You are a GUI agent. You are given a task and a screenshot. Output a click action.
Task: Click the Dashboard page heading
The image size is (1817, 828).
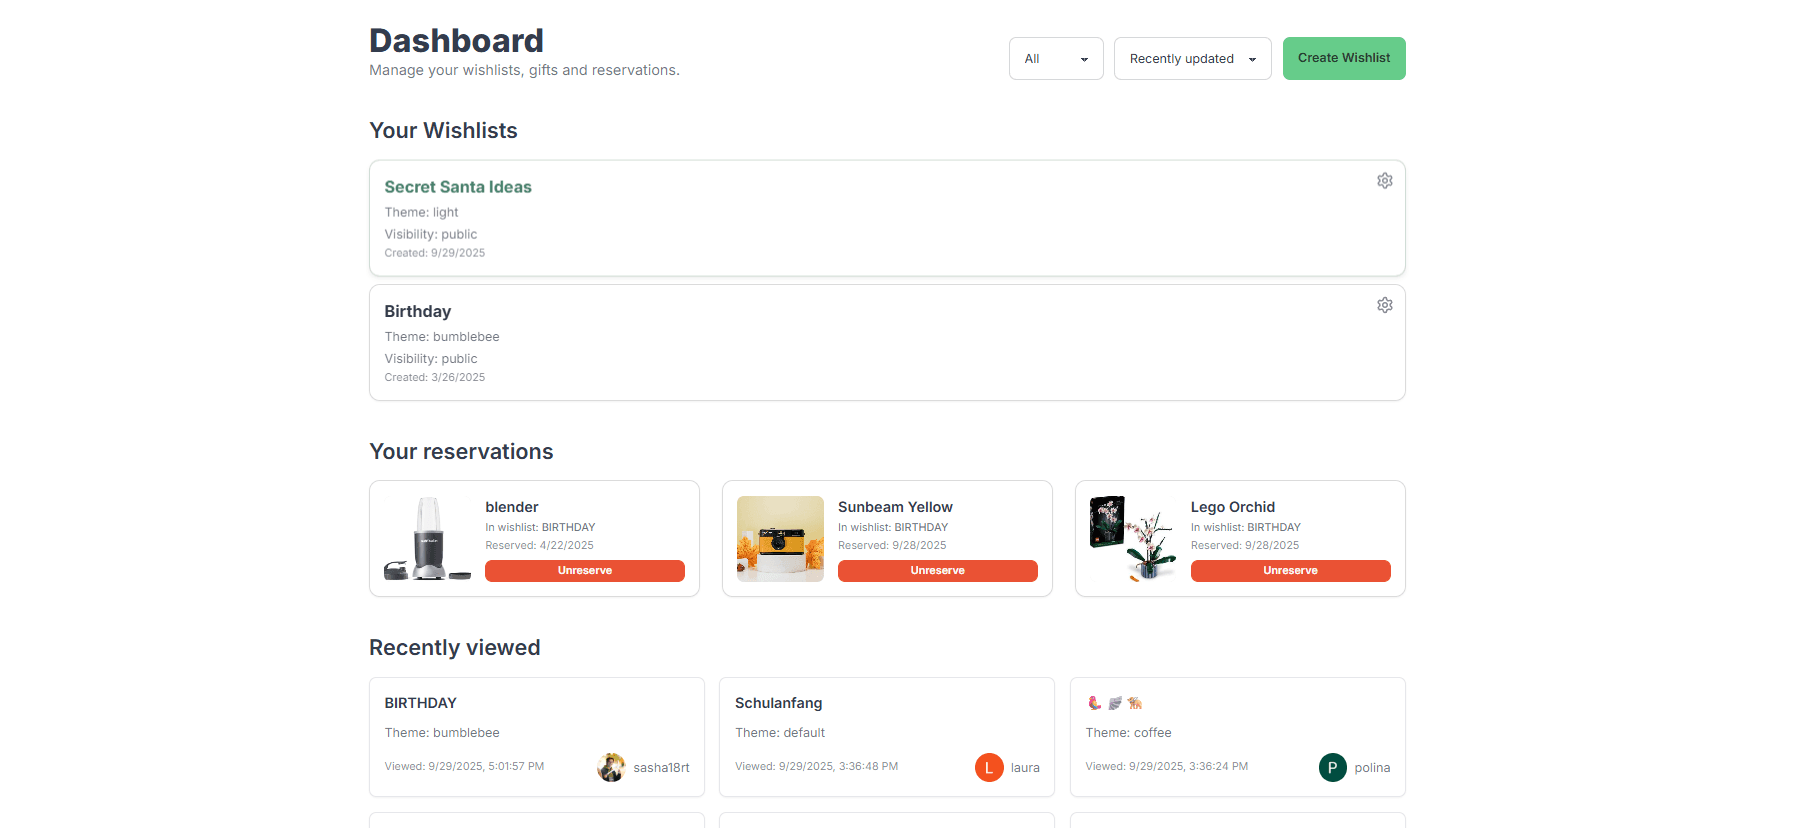(456, 41)
